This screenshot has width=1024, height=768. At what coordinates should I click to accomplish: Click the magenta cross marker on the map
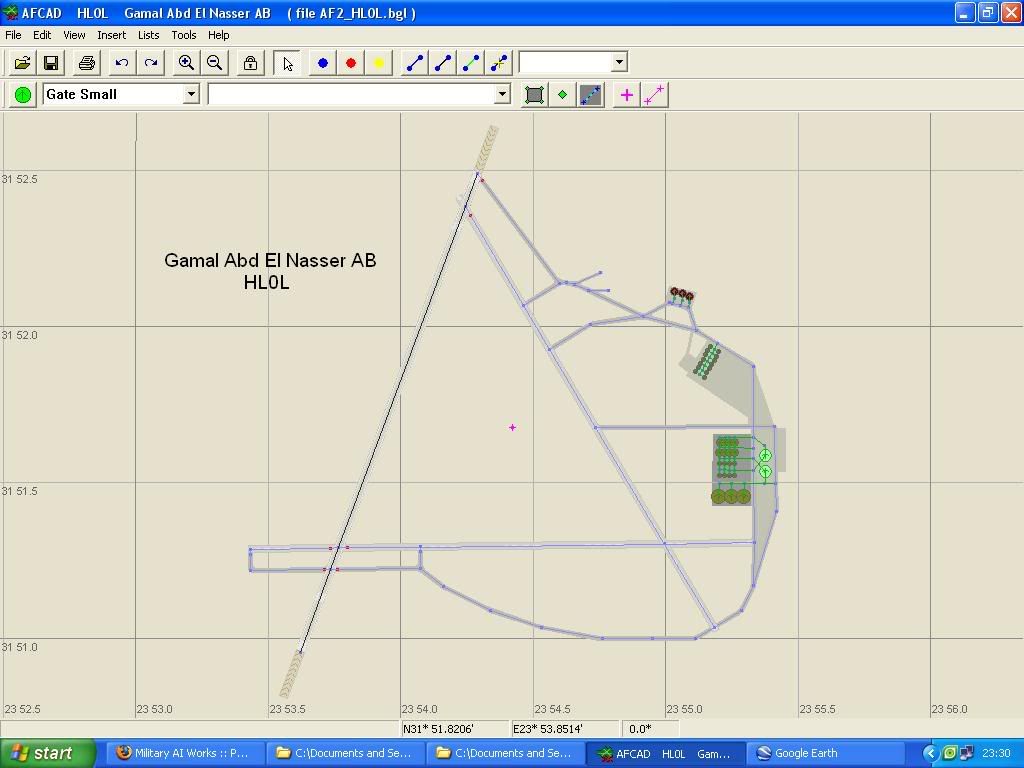(513, 427)
